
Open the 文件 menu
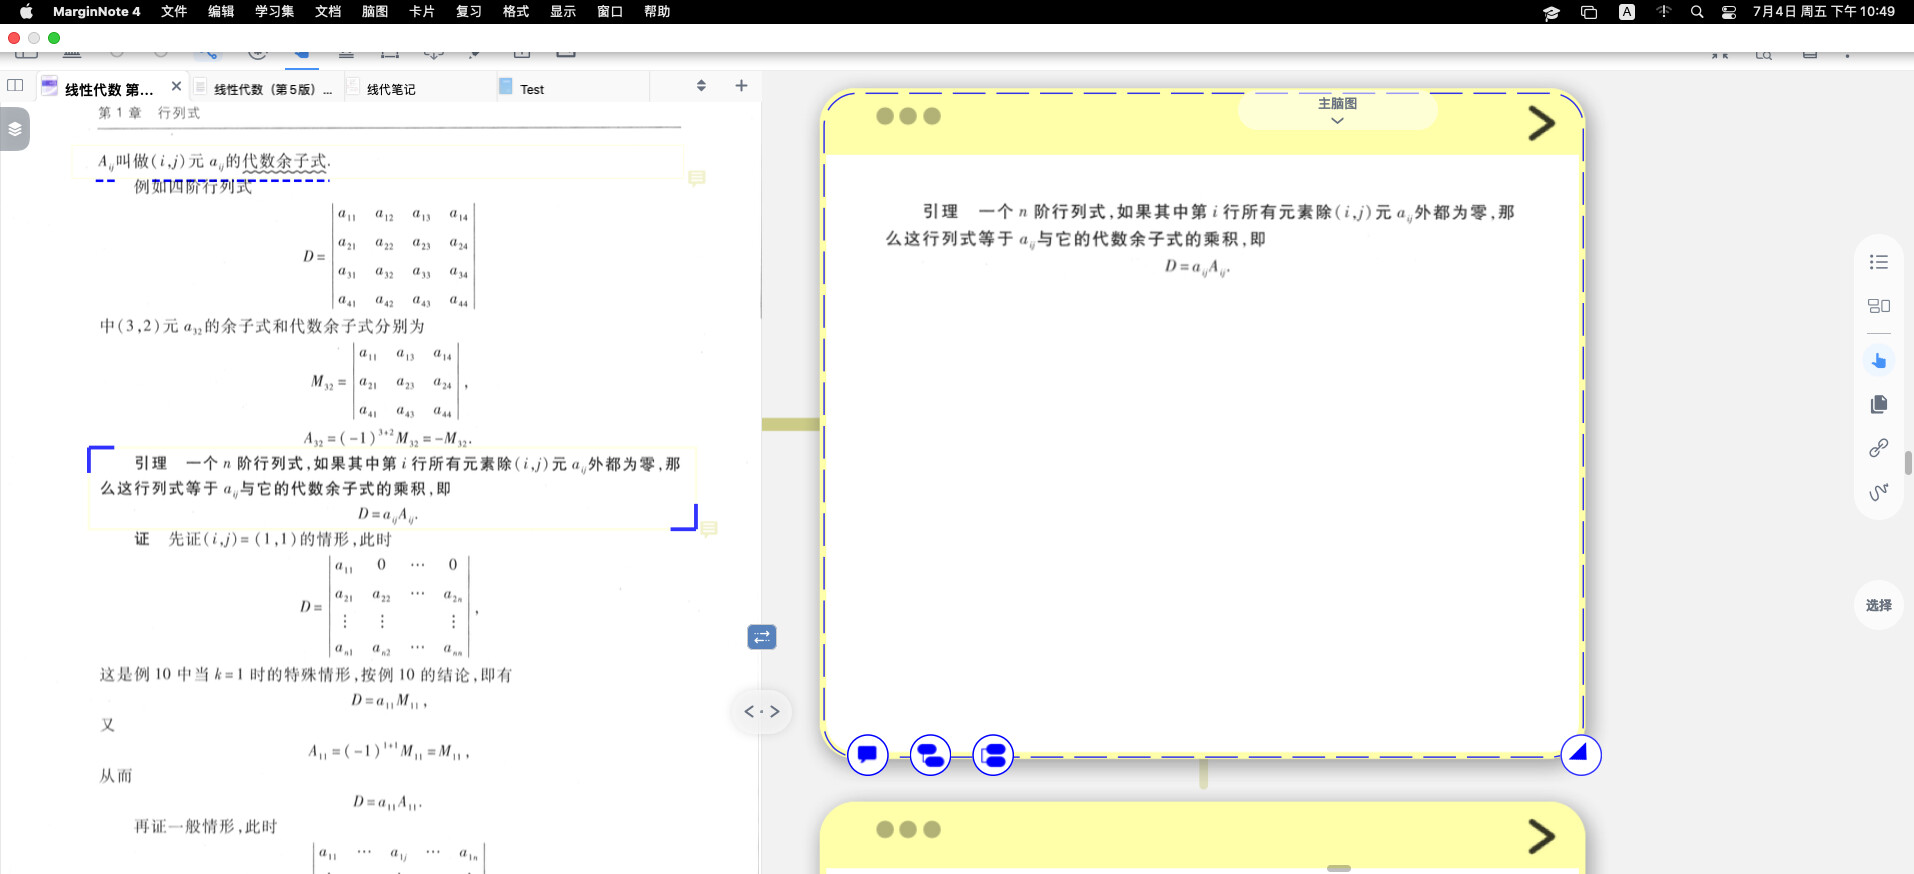174,11
